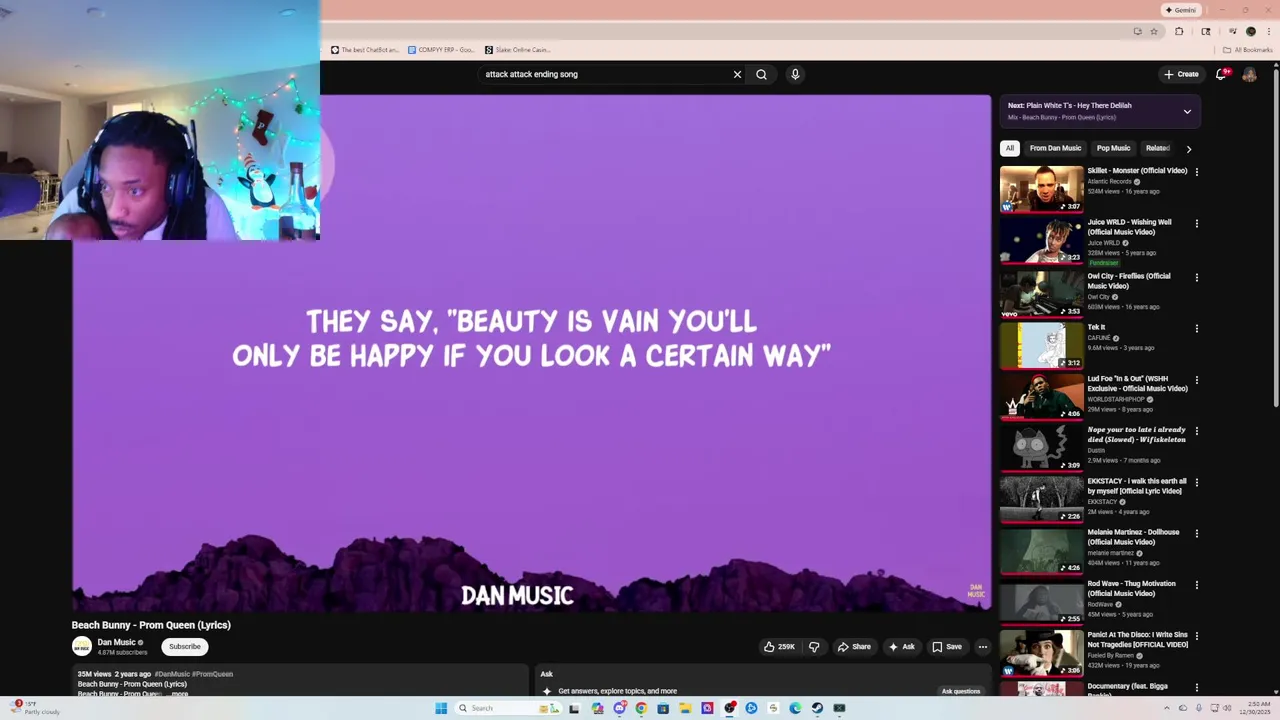1280x720 pixels.
Task: Open File Explorer from taskbar
Action: coord(685,708)
